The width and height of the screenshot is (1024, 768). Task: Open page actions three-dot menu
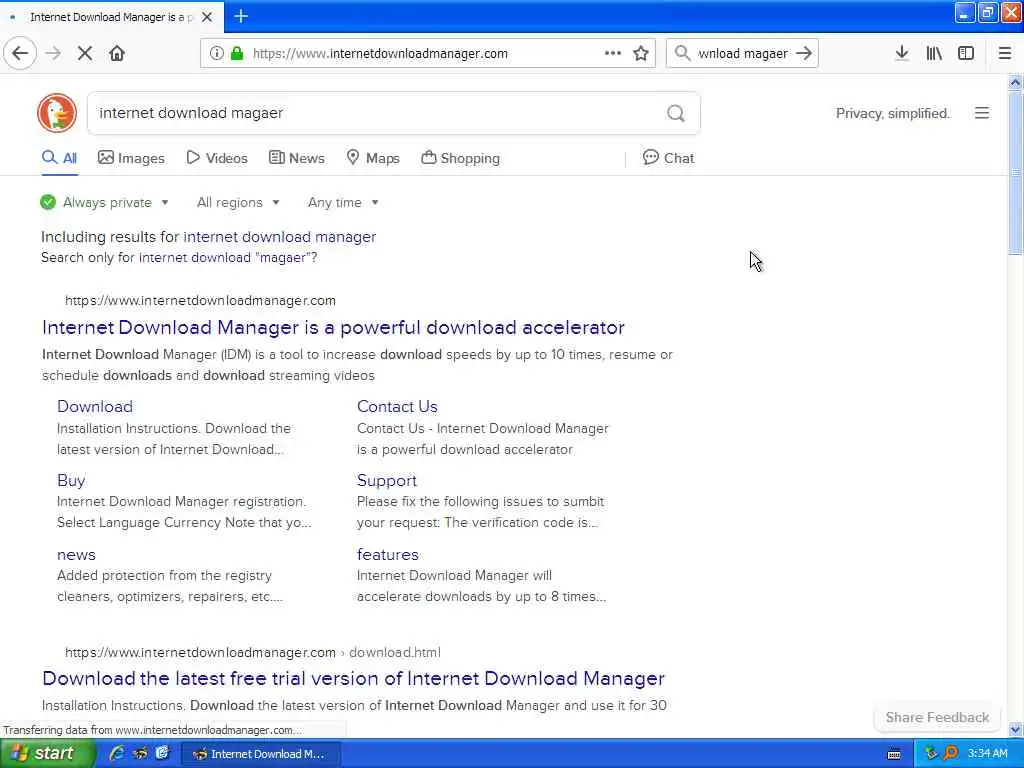613,54
